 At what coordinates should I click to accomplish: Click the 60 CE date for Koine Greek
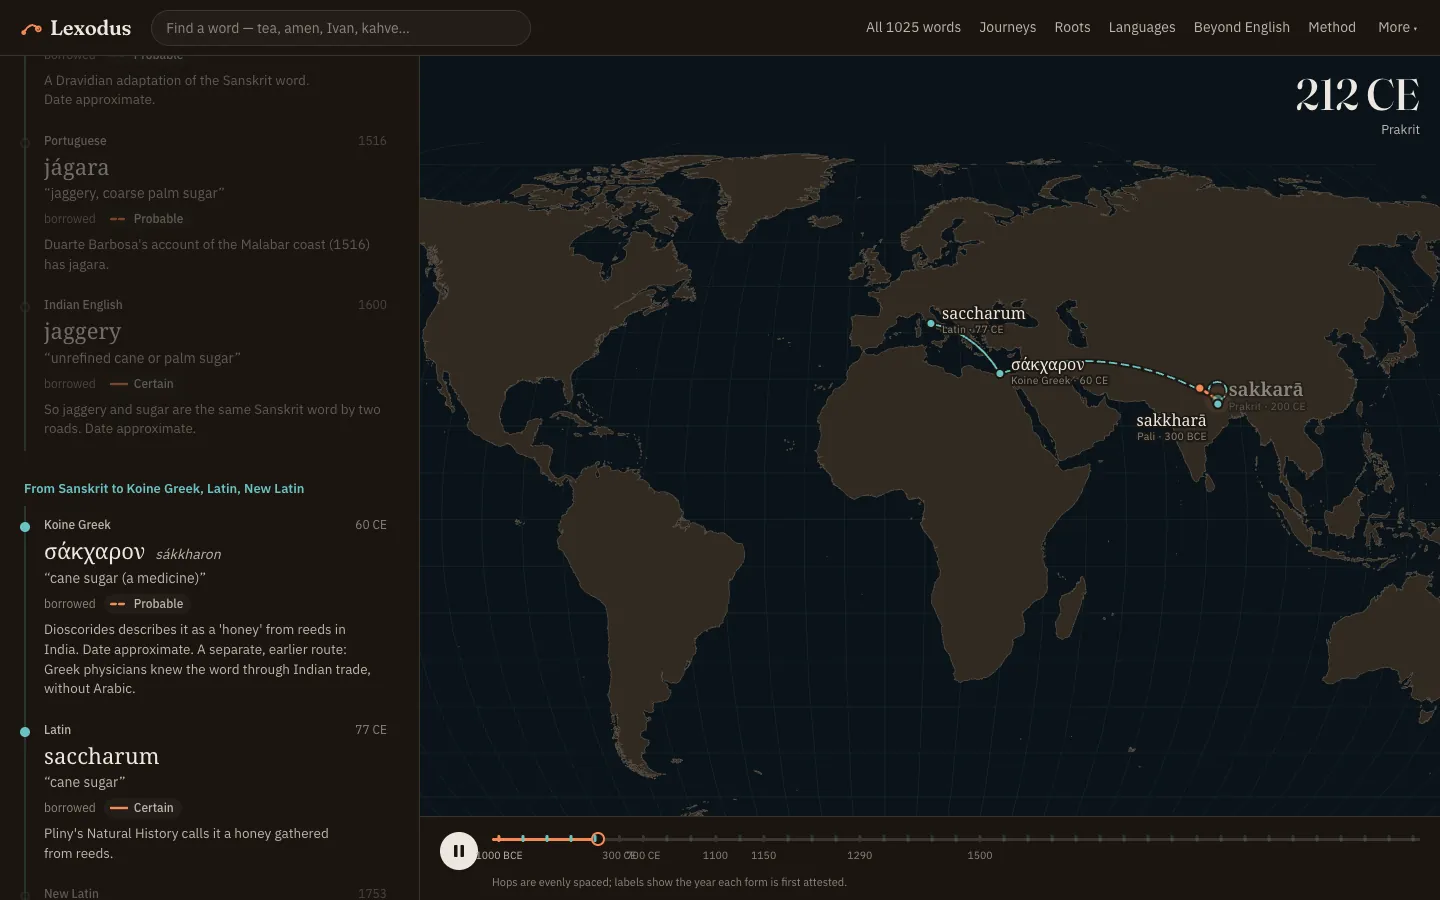click(x=371, y=525)
